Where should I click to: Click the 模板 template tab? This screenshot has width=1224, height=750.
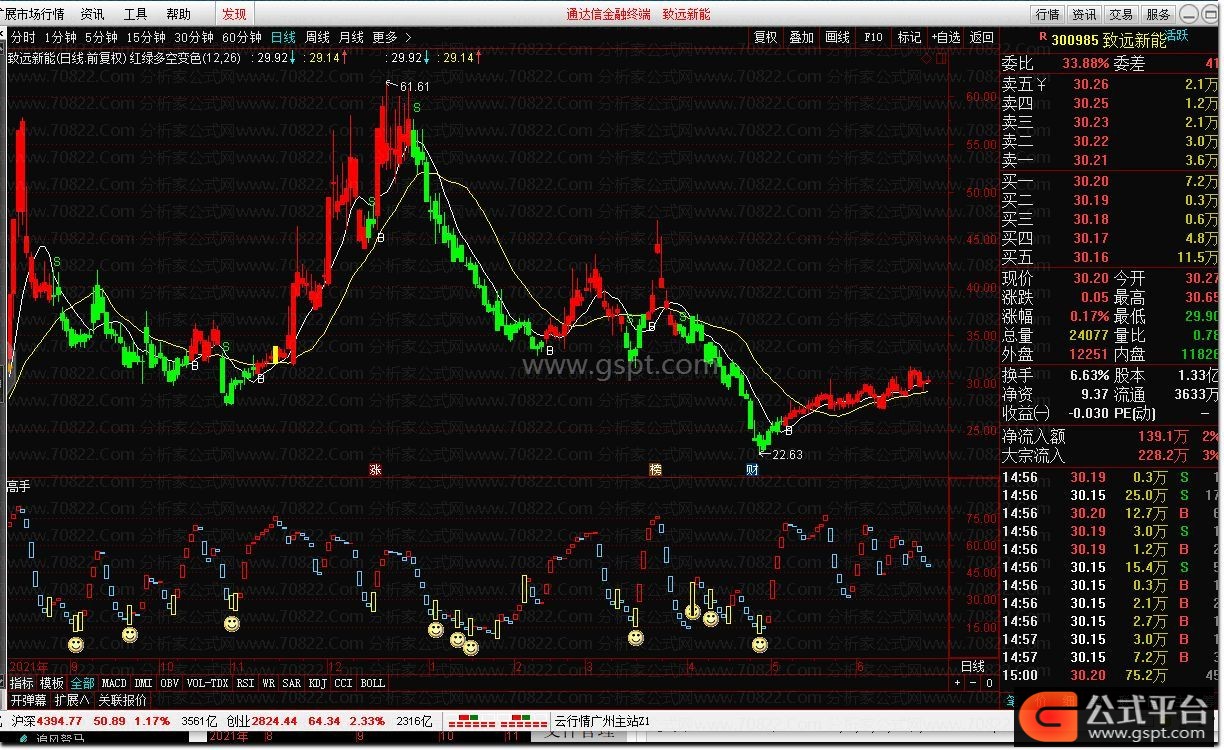click(x=52, y=683)
